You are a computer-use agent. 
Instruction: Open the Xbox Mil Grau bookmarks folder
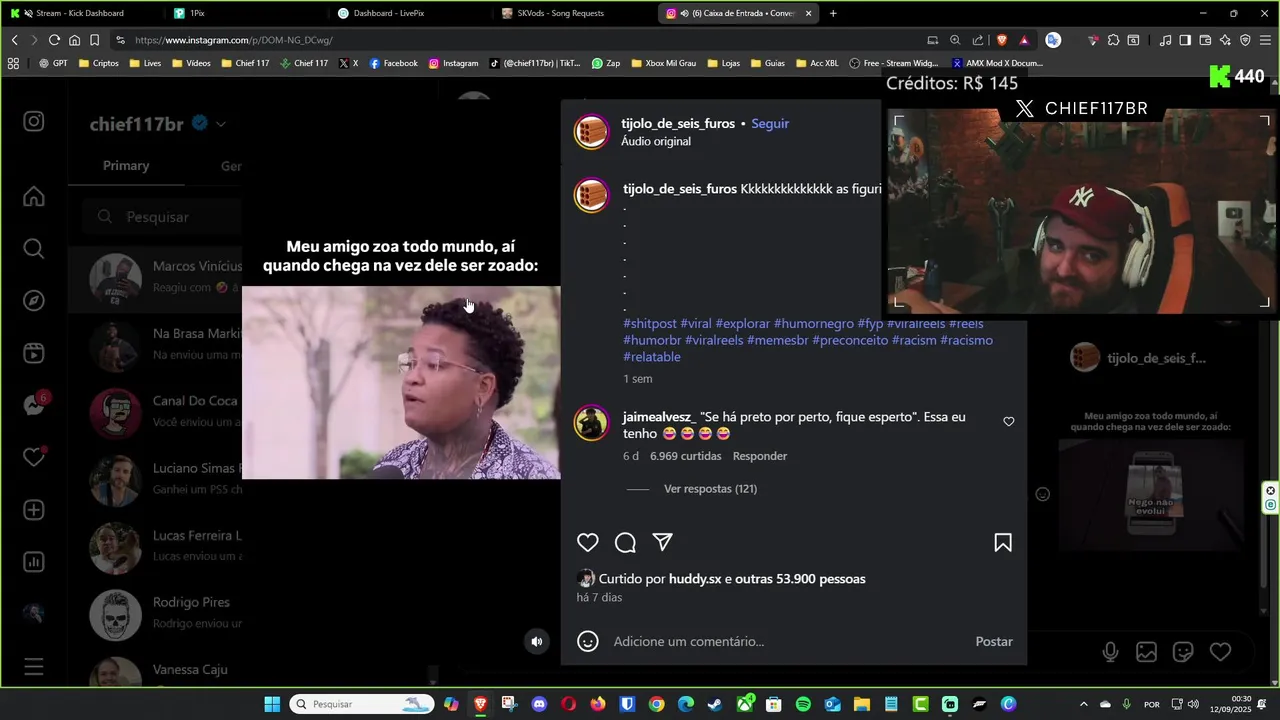coord(662,63)
